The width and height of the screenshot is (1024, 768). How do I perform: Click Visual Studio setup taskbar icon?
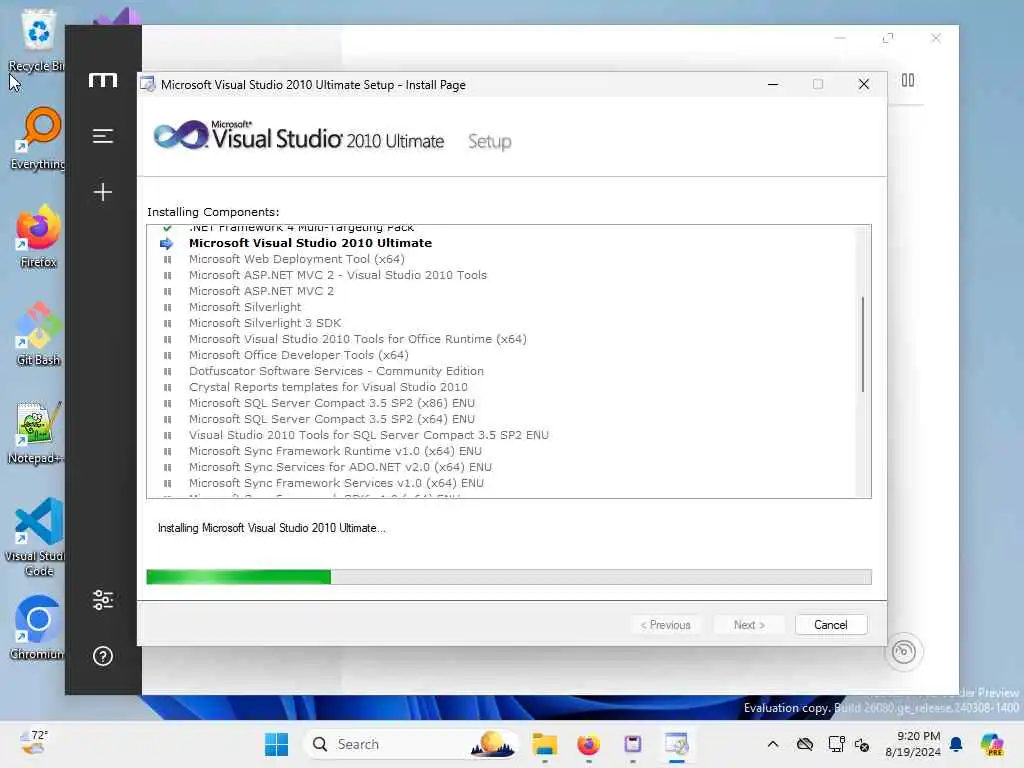[x=677, y=744]
